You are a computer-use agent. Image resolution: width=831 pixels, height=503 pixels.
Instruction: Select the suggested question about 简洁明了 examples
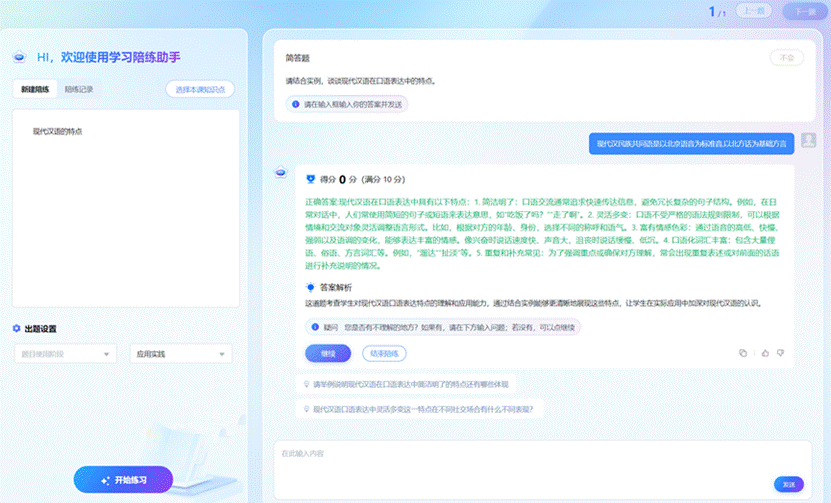420,383
